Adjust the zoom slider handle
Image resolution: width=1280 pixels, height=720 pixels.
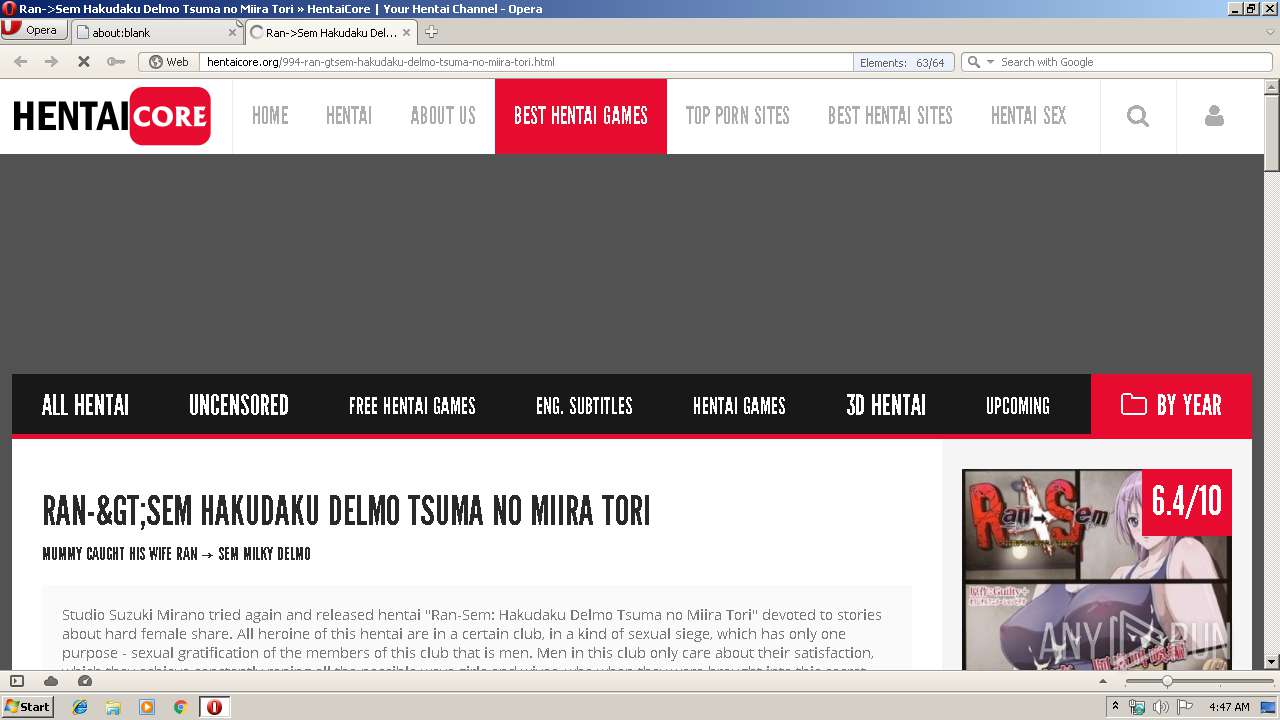coord(1166,681)
